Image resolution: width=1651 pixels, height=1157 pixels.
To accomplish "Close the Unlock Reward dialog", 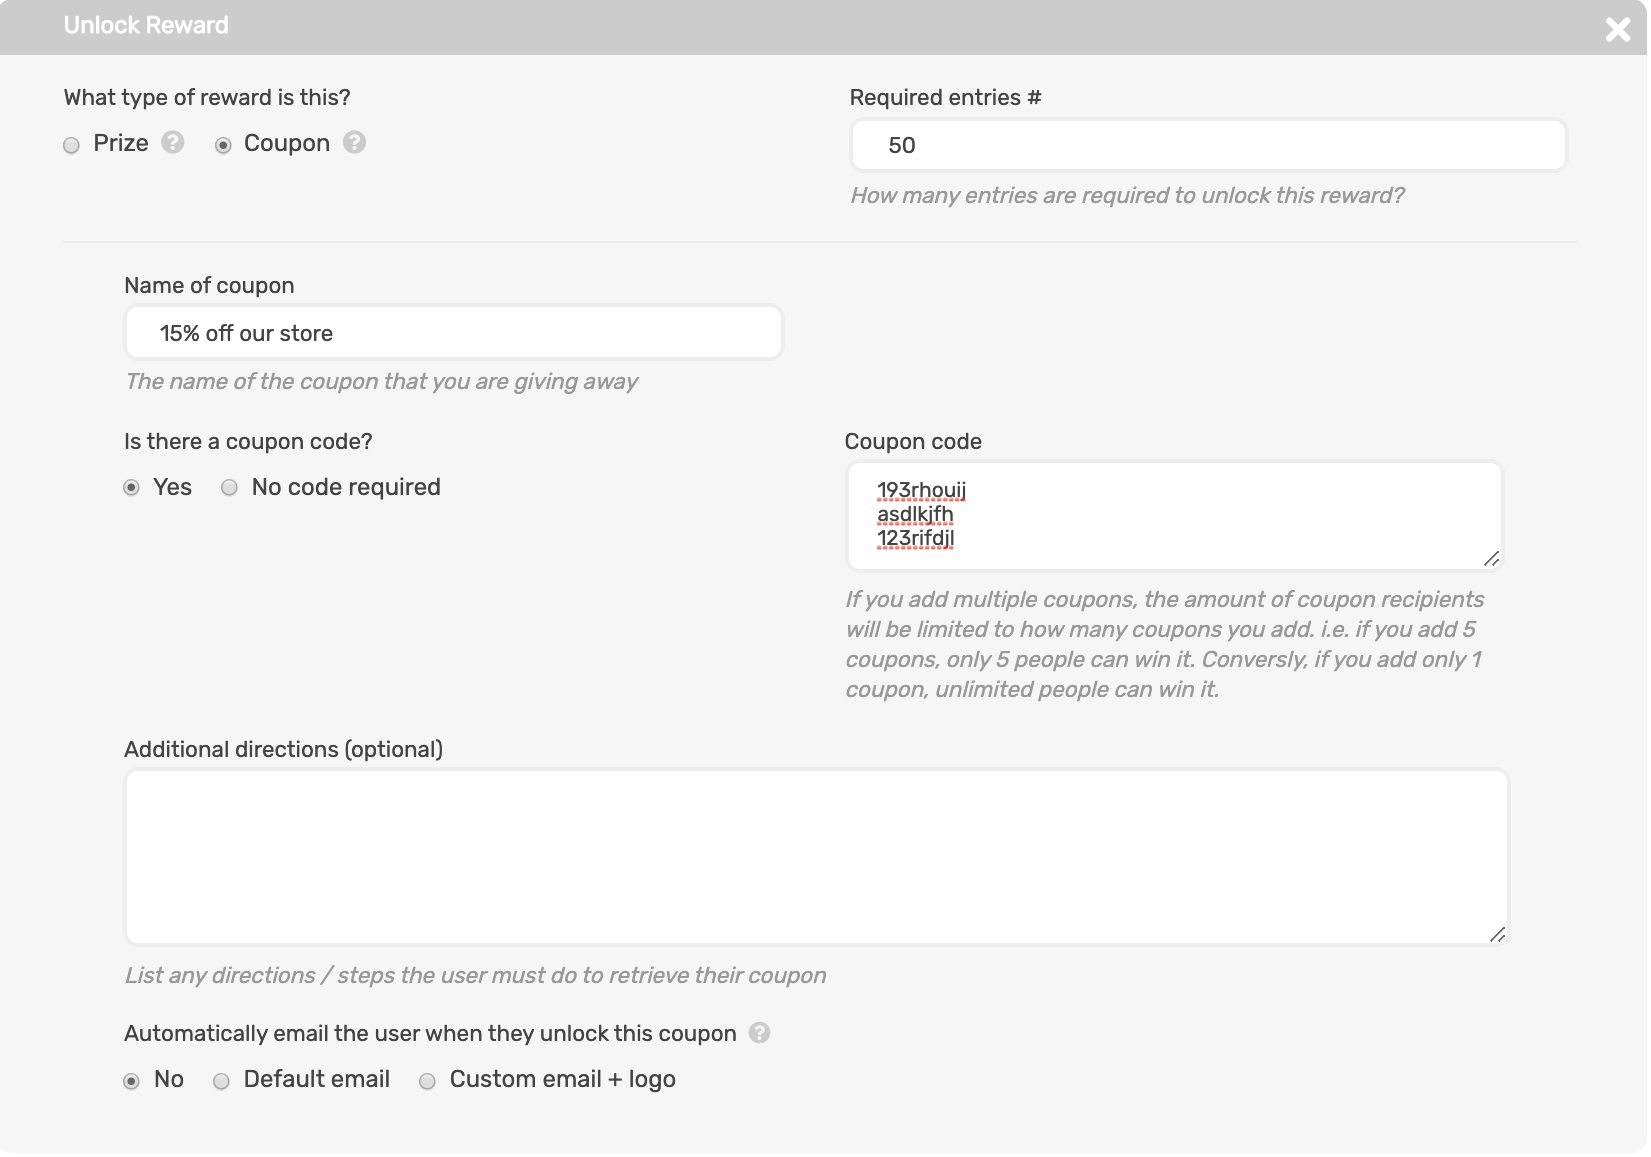I will click(x=1617, y=29).
